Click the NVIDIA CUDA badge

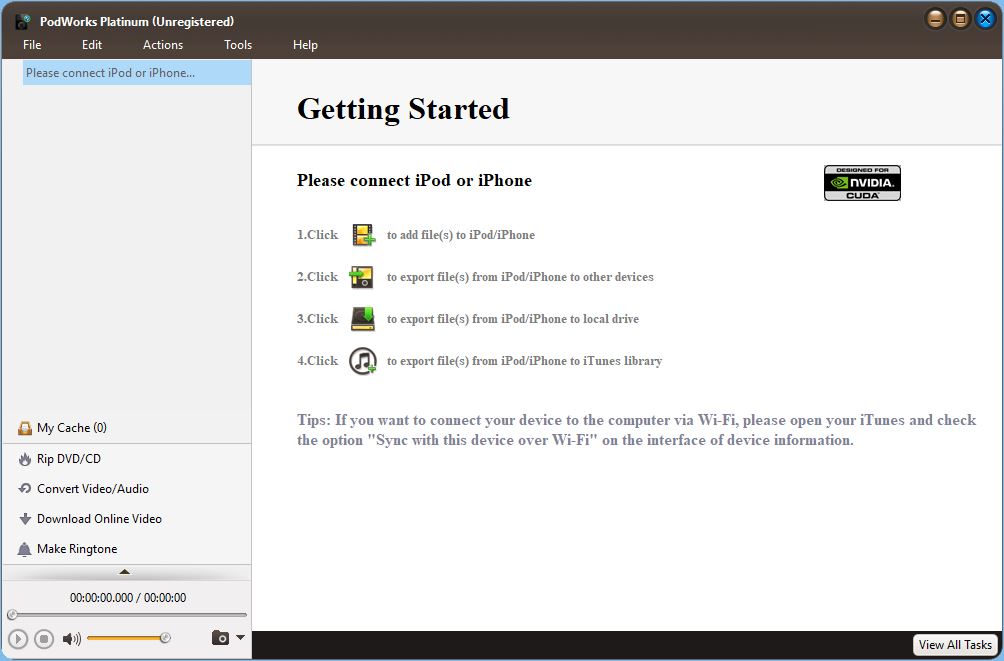coord(862,183)
